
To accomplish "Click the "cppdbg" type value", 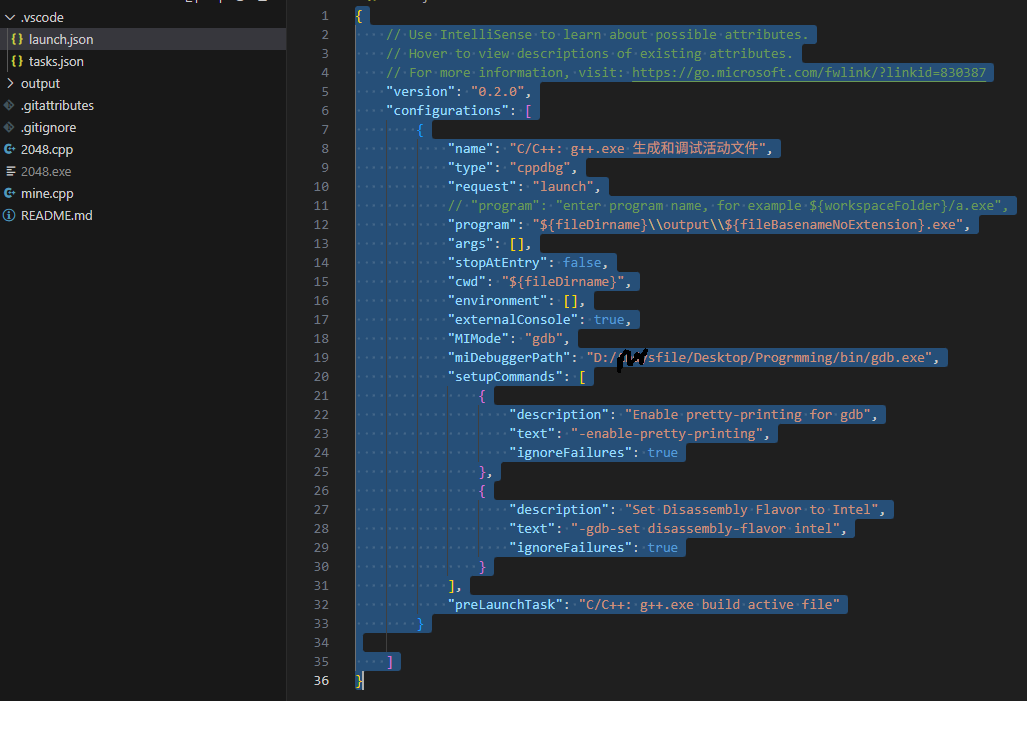I will click(x=540, y=168).
